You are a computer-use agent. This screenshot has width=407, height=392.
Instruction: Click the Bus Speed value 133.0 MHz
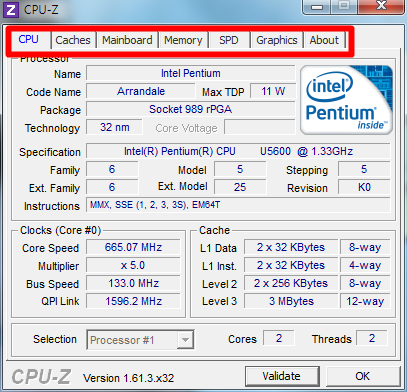coord(133,283)
